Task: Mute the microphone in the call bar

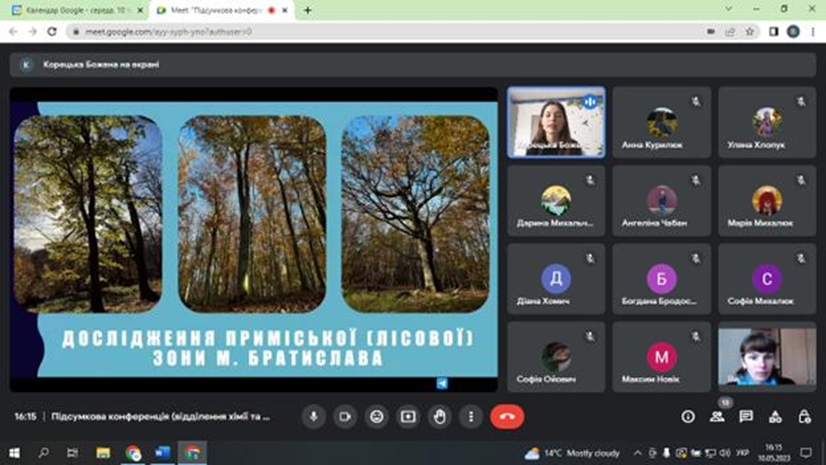Action: coord(314,416)
